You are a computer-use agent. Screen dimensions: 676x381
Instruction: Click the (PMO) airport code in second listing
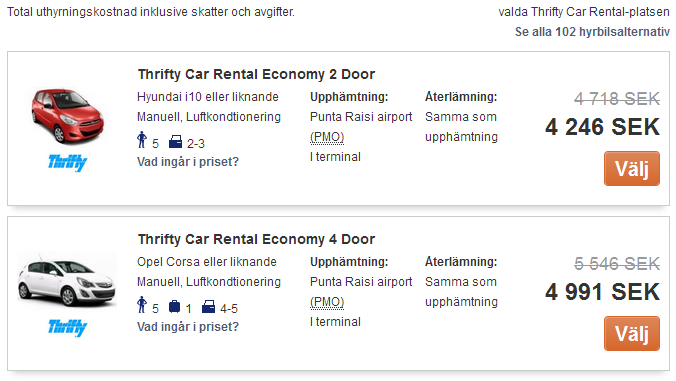click(327, 302)
